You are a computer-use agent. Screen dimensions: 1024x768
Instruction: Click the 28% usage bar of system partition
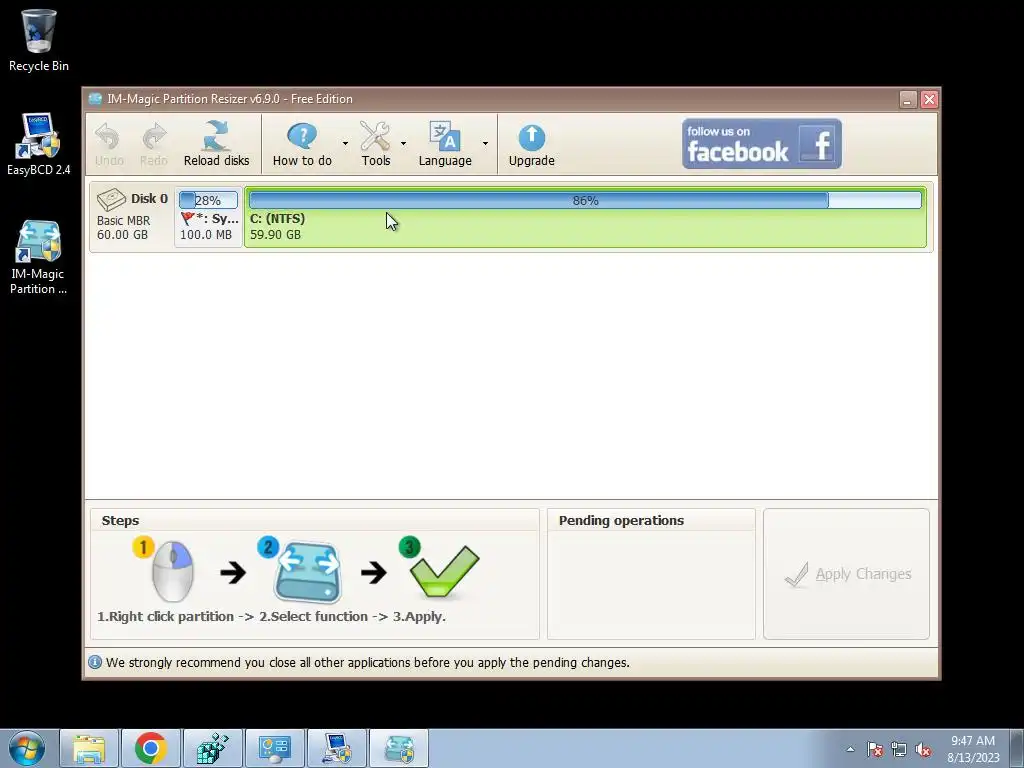pyautogui.click(x=208, y=200)
